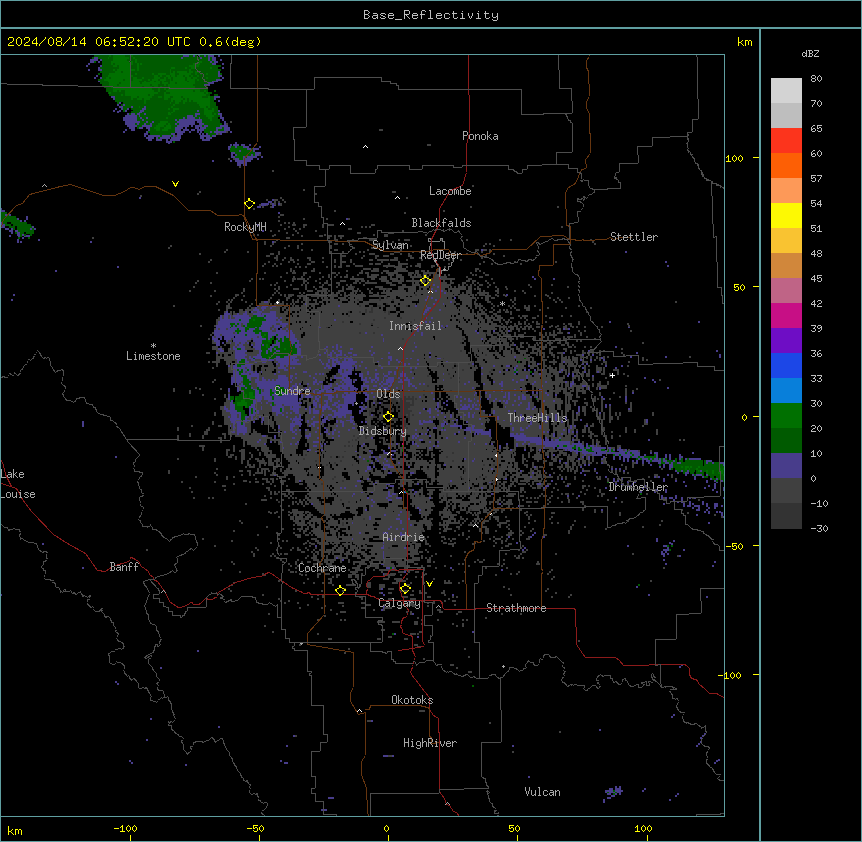This screenshot has height=842, width=862.
Task: Click the Base_Reflectivity title
Action: [431, 15]
